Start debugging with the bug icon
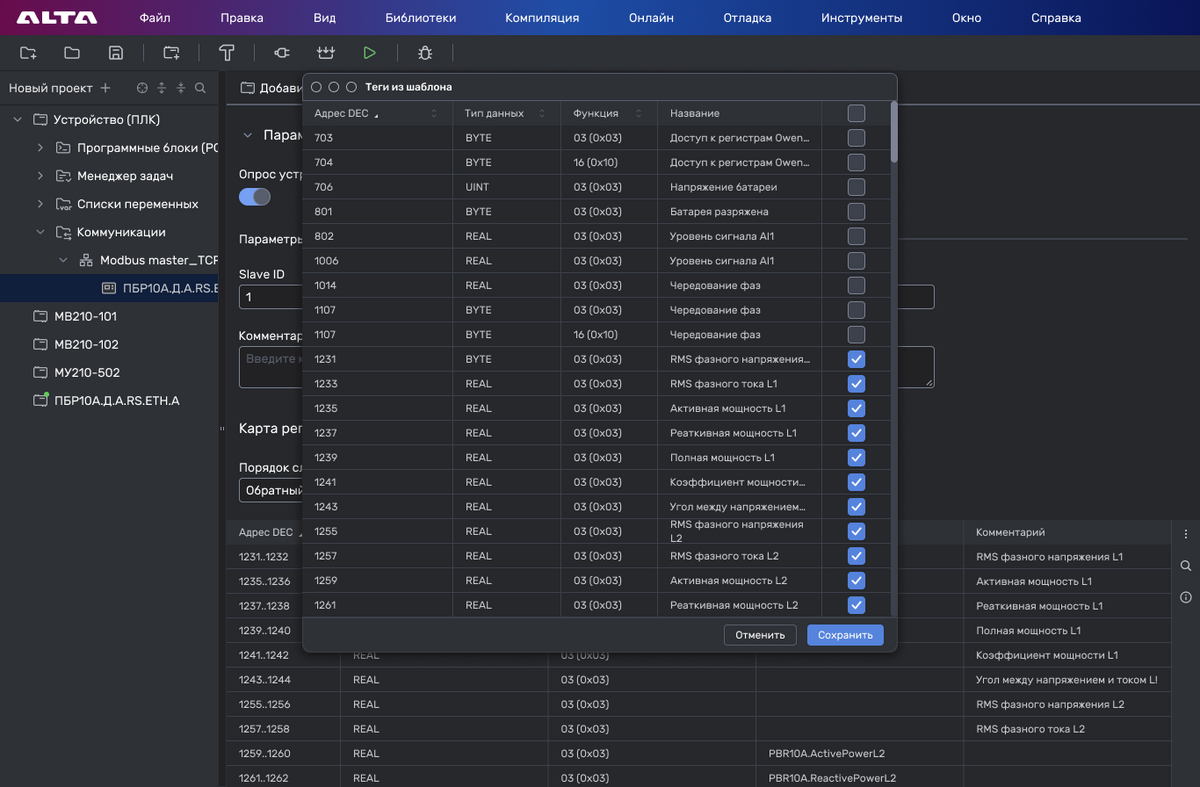This screenshot has height=787, width=1200. (x=425, y=53)
